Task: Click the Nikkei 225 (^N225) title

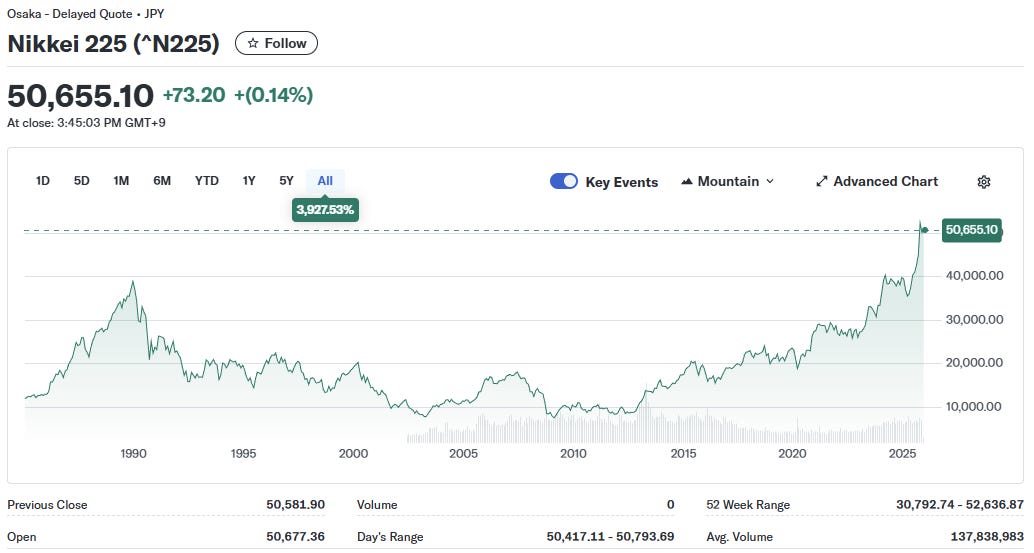Action: 113,44
